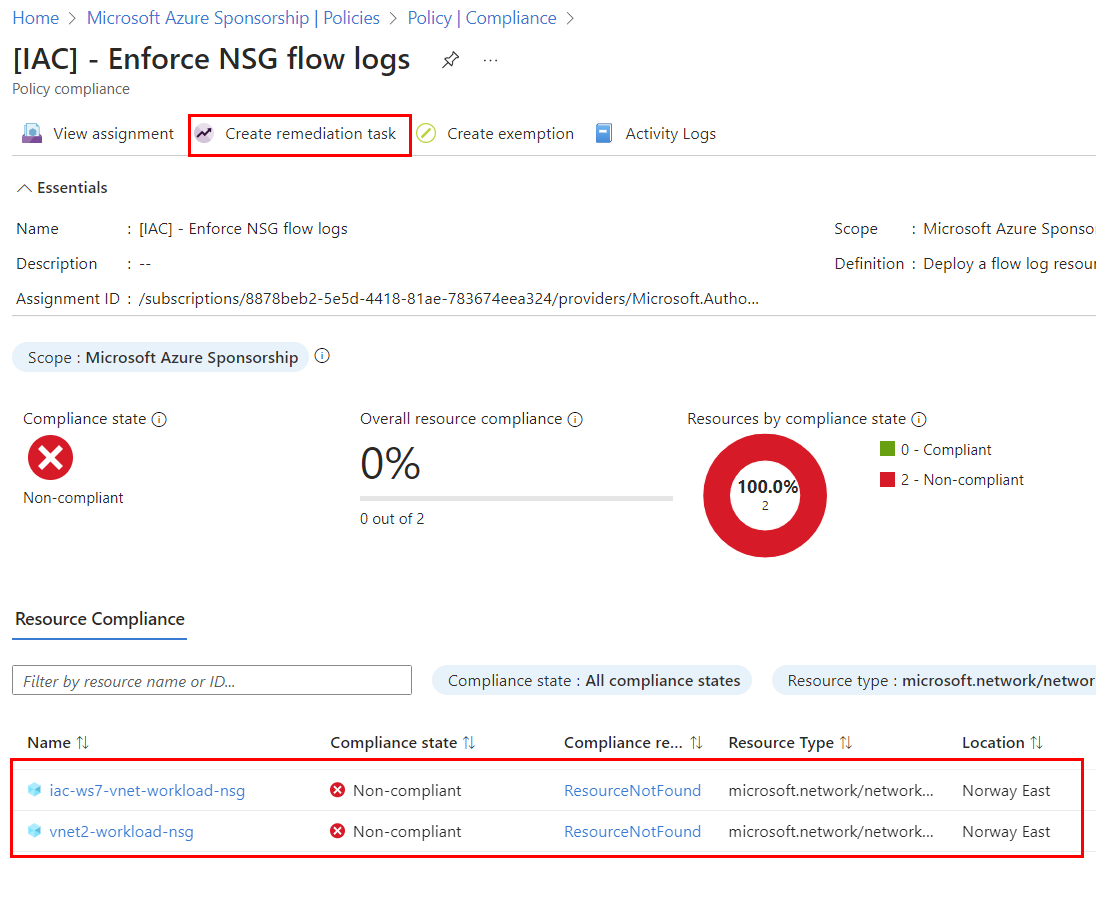Click info icon by Resources by compliance state
Image resolution: width=1096 pixels, height=899 pixels.
[x=919, y=419]
